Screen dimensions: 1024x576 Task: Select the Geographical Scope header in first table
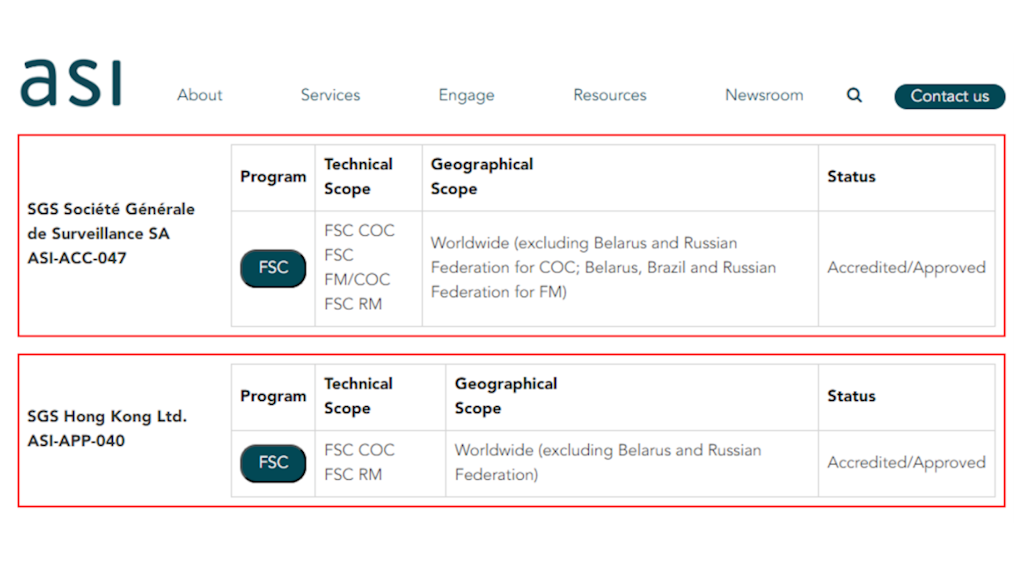482,176
